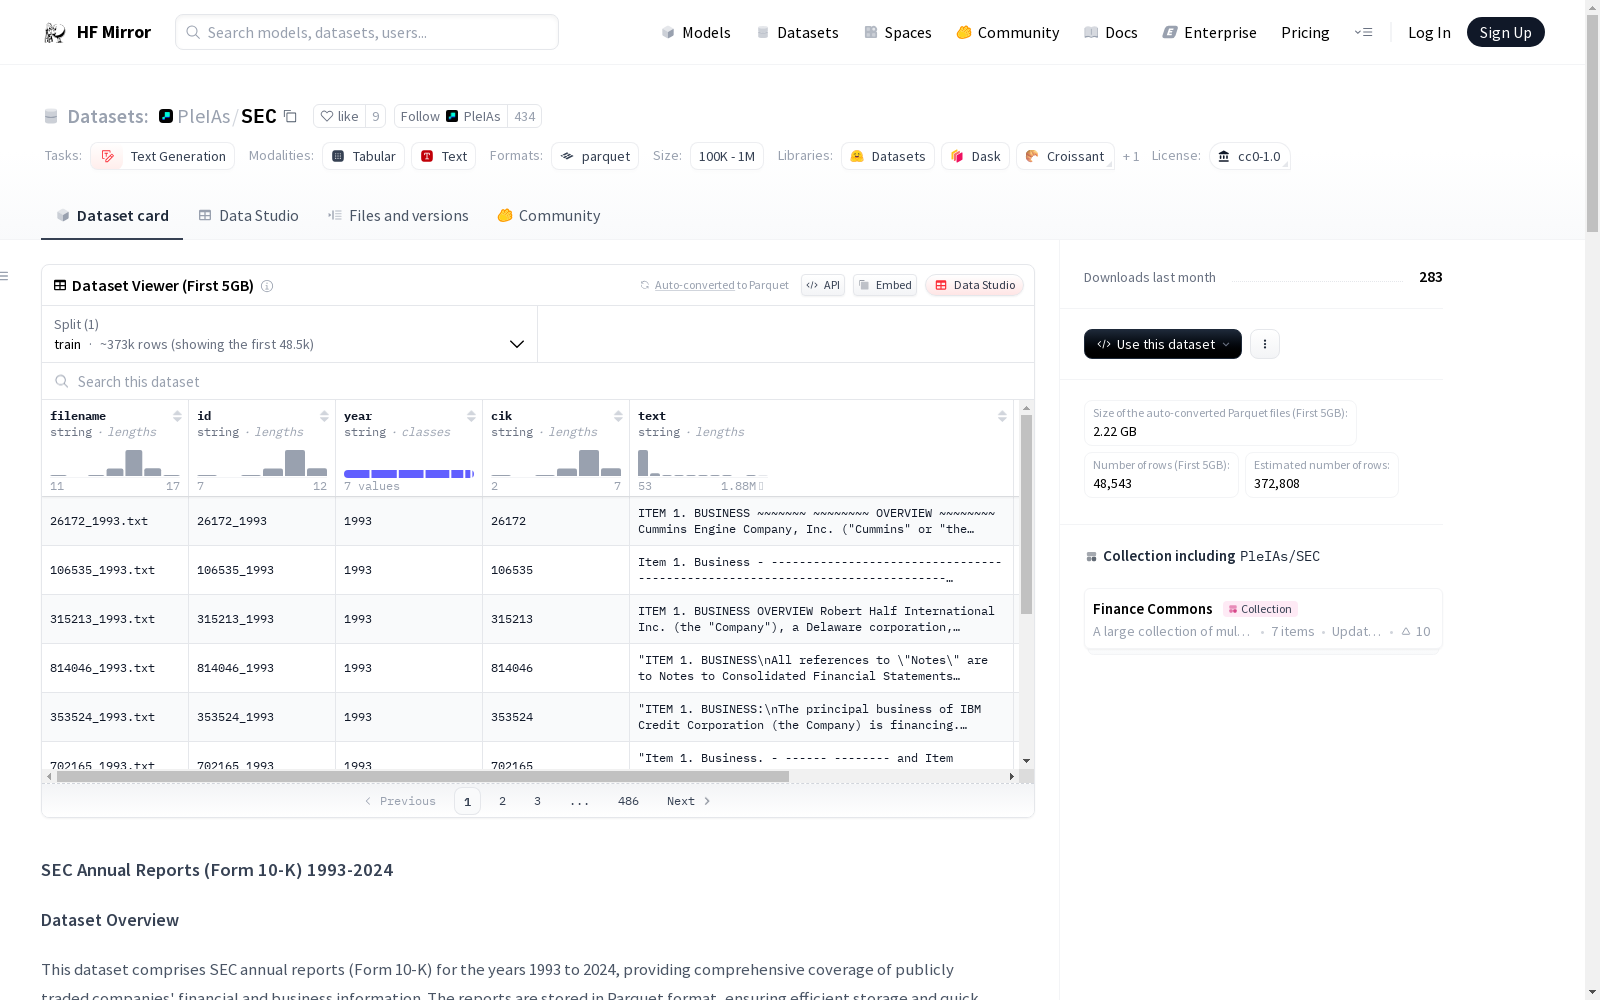Click the PleIAs organization avatar icon
The image size is (1600, 1000).
(166, 116)
